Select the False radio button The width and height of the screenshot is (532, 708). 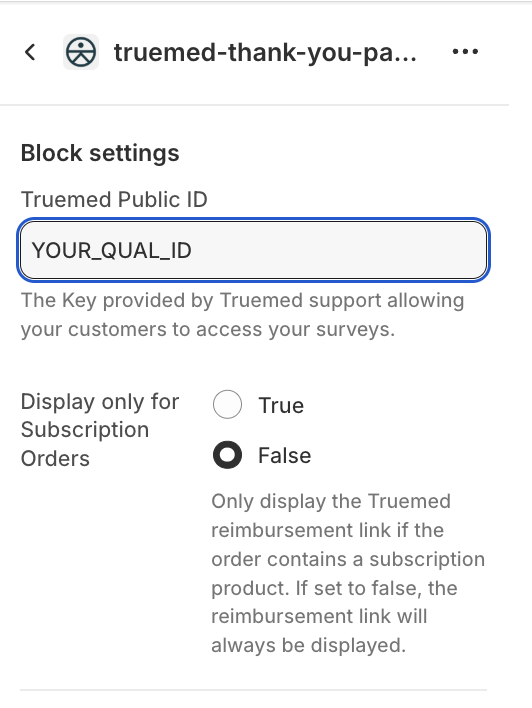coord(227,455)
